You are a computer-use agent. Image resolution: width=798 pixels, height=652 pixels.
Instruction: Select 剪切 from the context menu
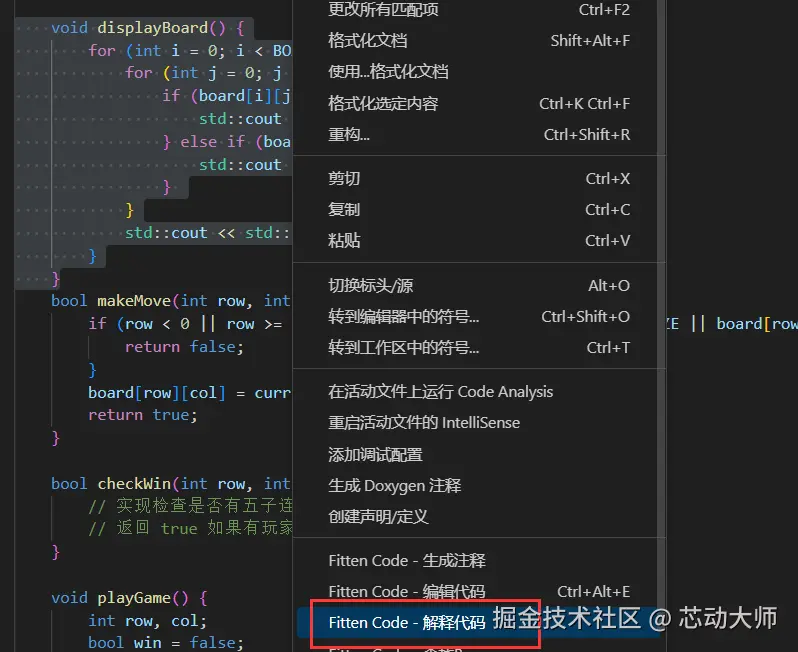(479, 179)
